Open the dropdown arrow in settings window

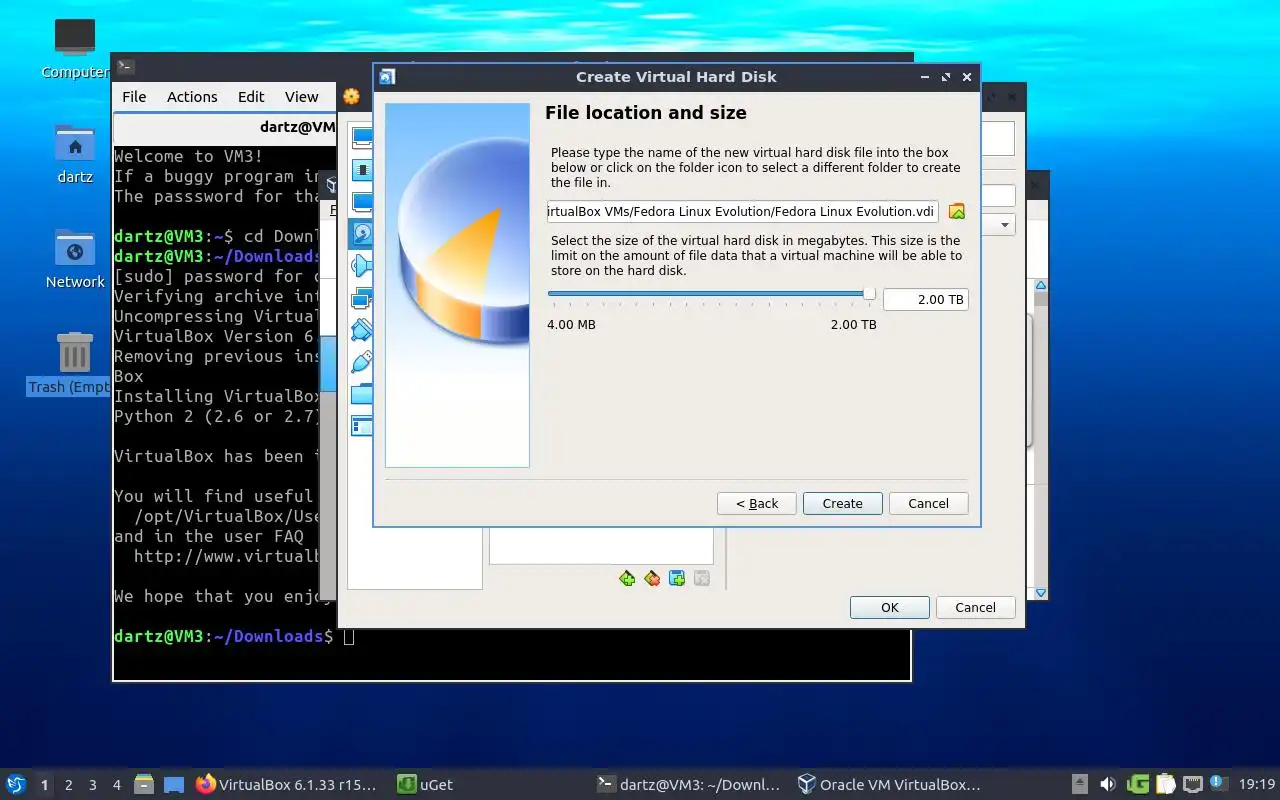click(1005, 225)
